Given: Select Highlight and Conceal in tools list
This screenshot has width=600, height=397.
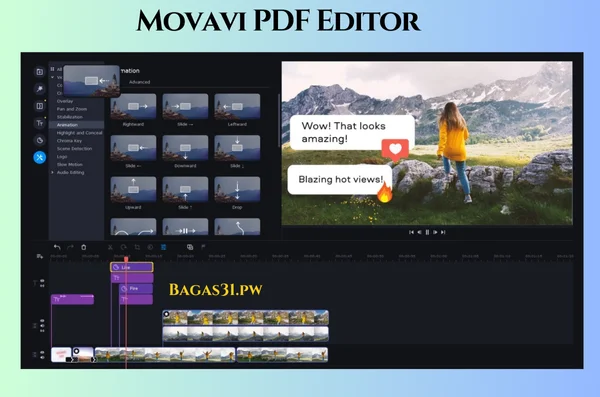Looking at the screenshot, I should pos(79,133).
